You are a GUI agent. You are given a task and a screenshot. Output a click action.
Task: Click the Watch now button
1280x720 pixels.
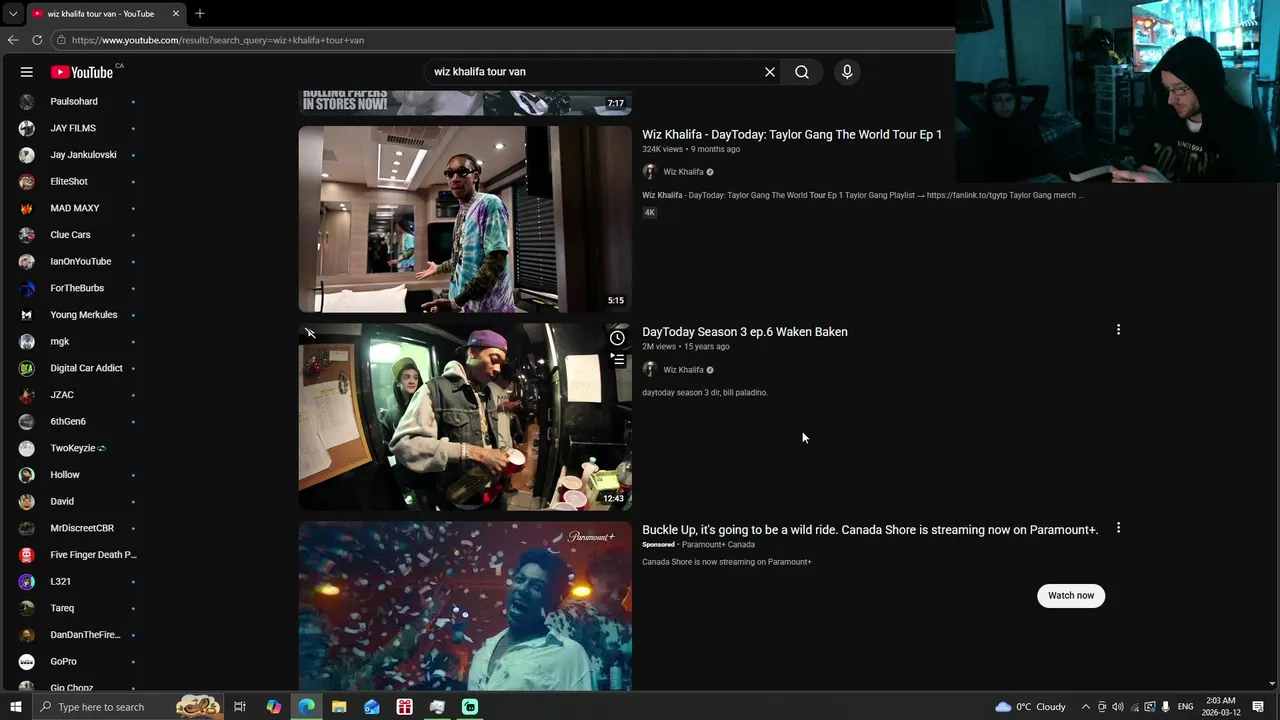pyautogui.click(x=1071, y=595)
